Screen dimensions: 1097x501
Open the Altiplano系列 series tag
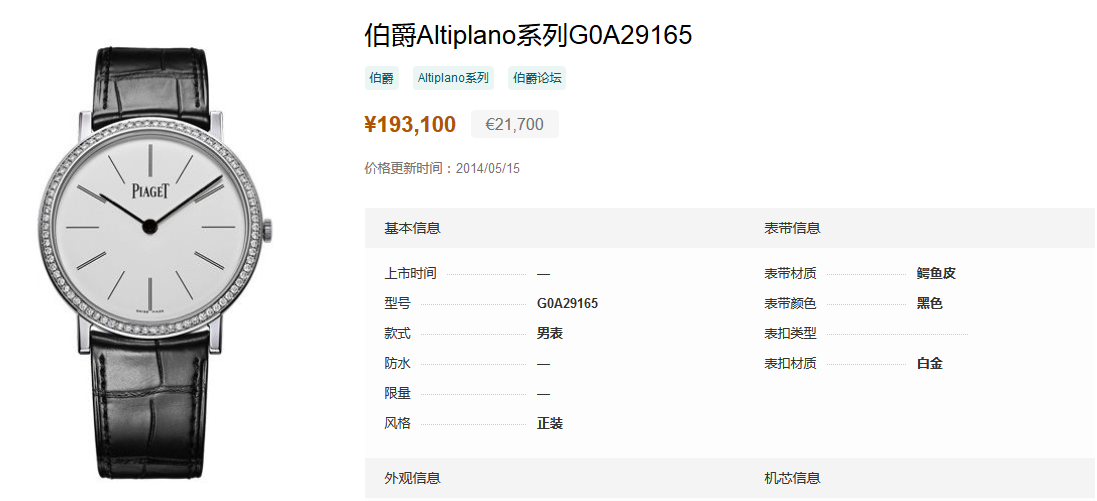pyautogui.click(x=453, y=78)
